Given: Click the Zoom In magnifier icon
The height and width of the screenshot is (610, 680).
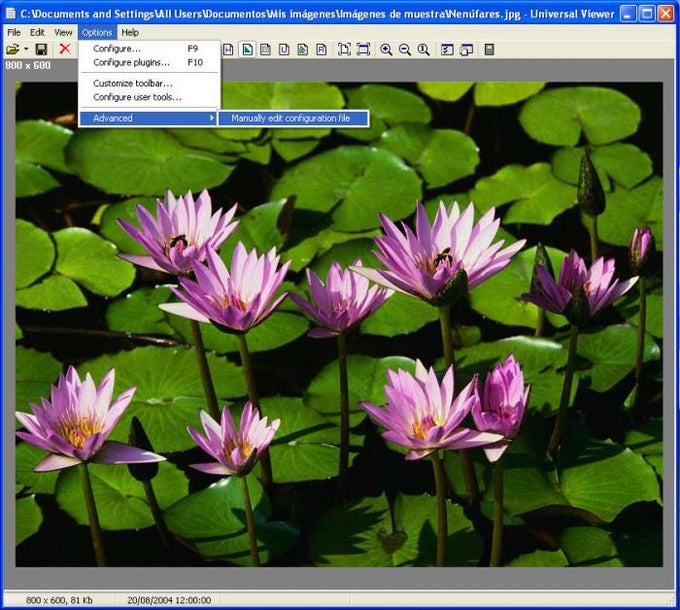Looking at the screenshot, I should tap(386, 49).
